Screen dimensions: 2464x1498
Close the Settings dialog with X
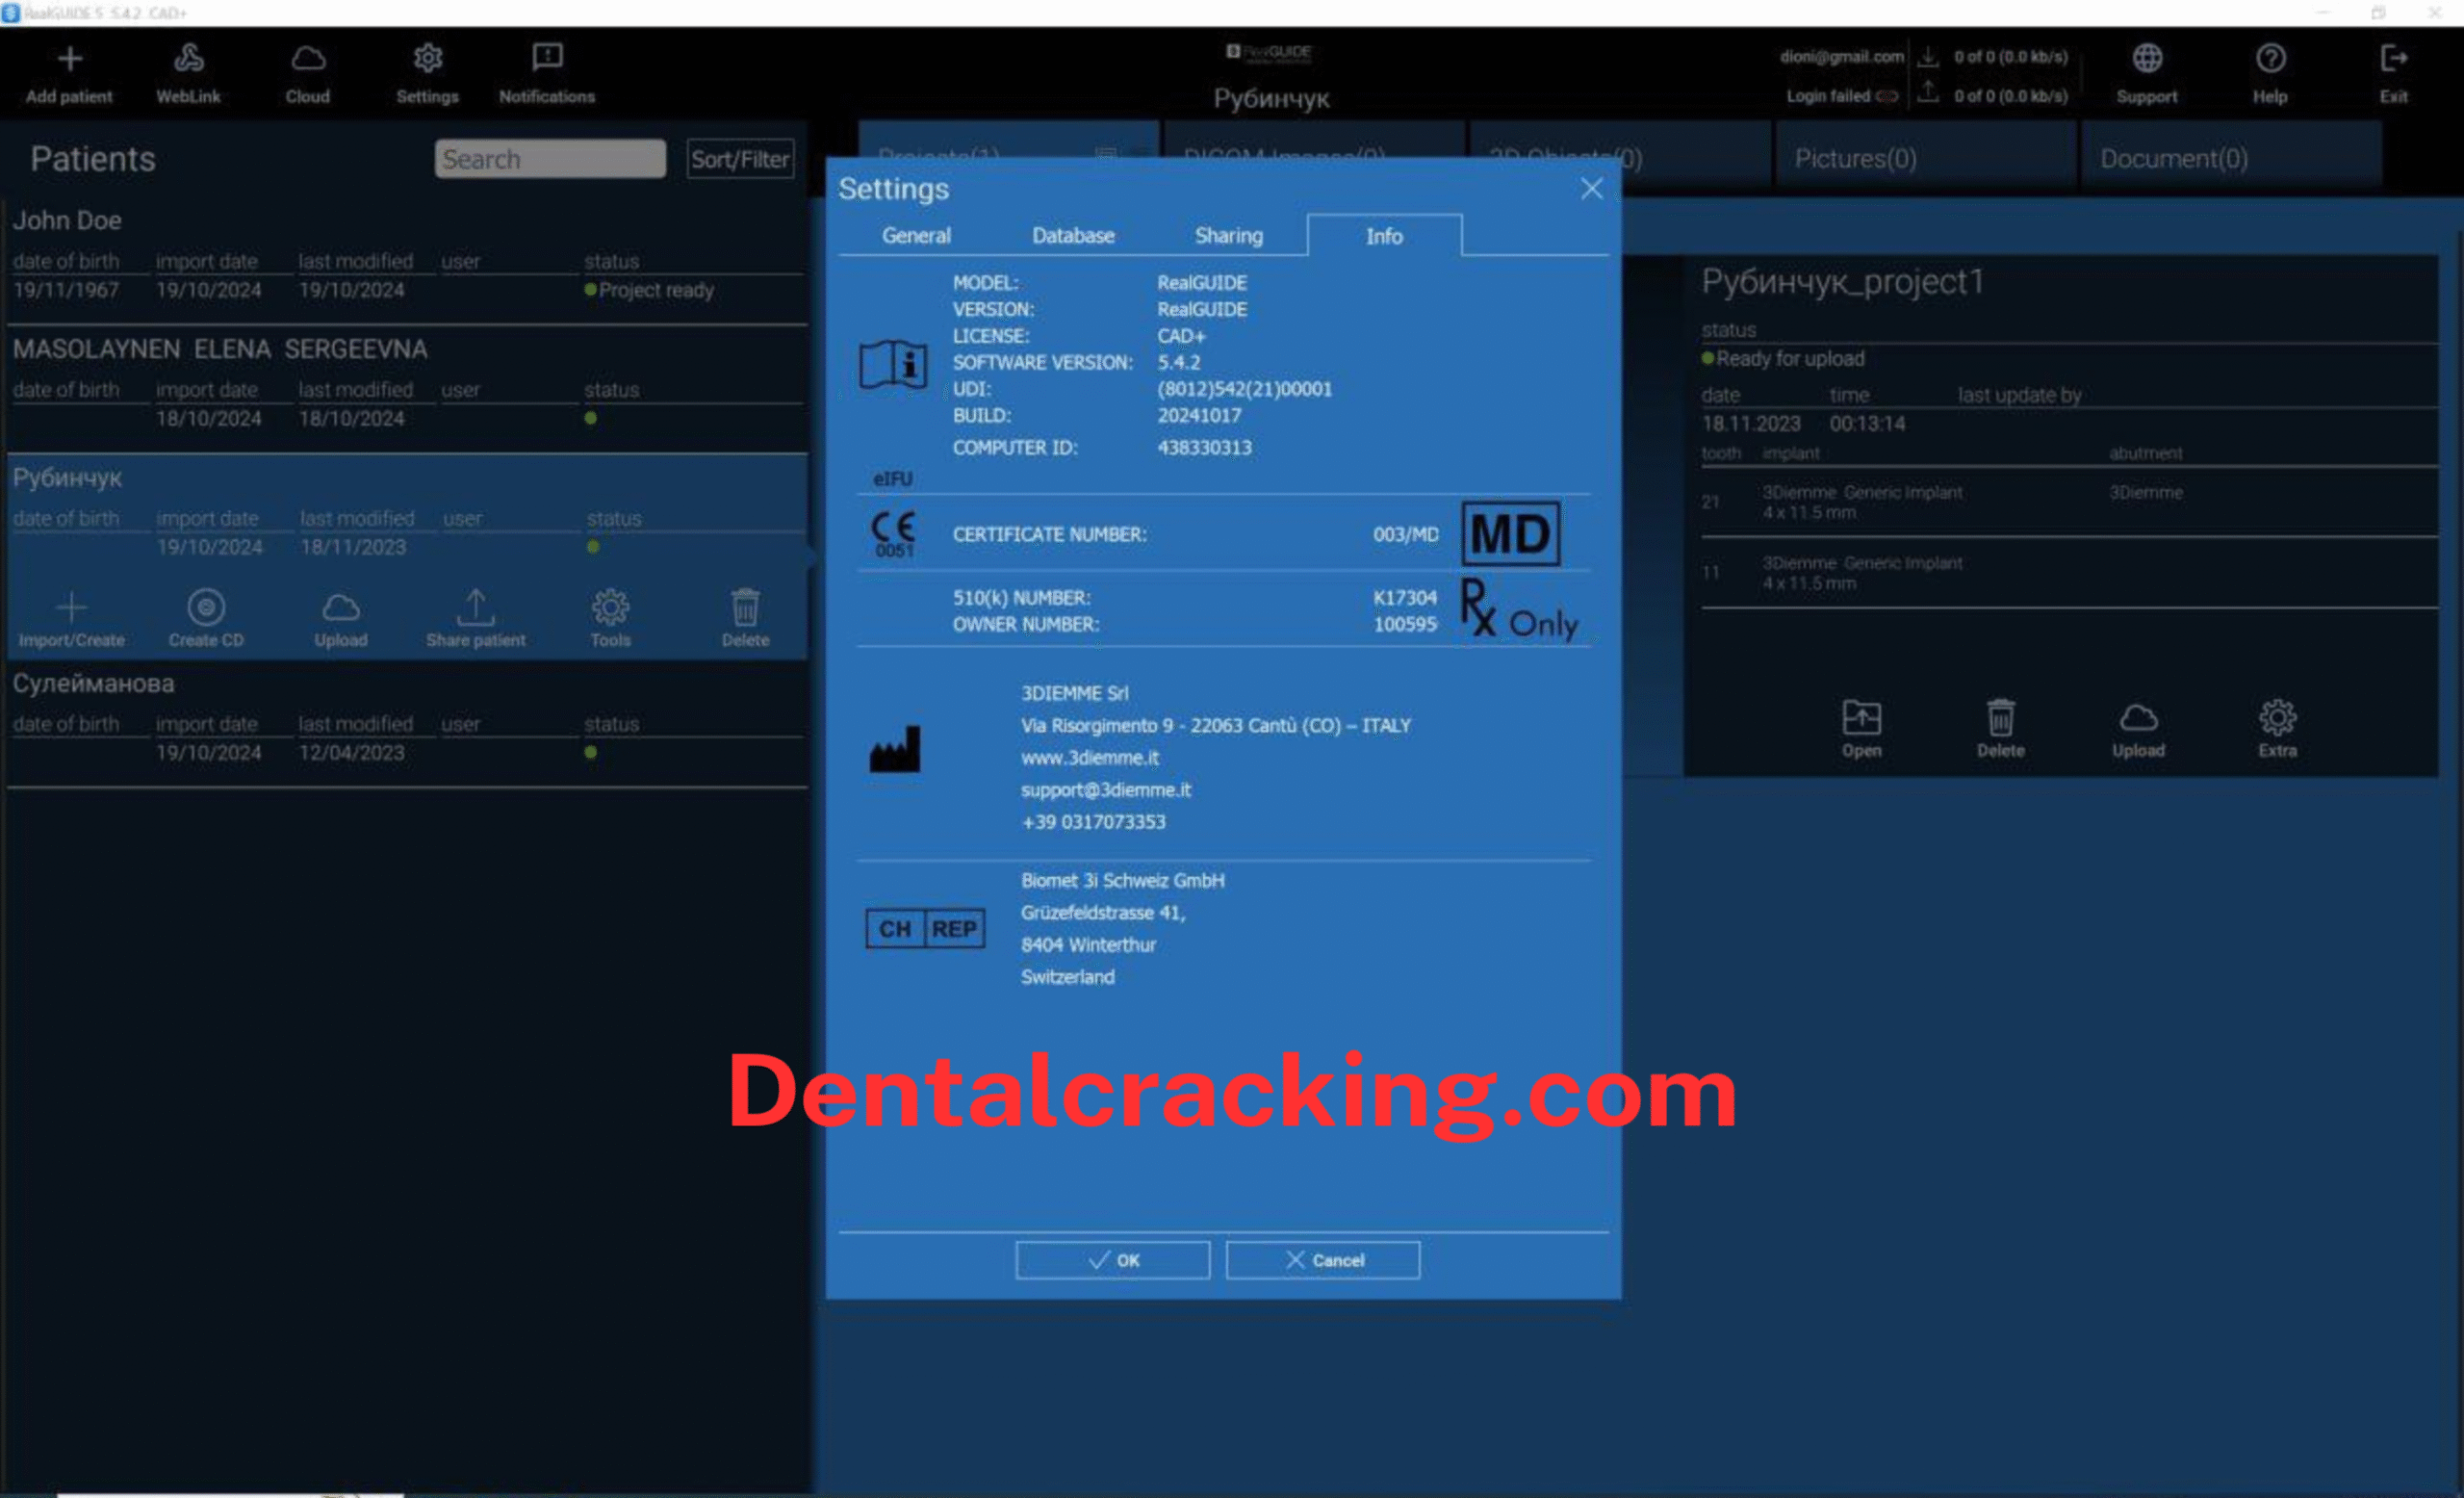tap(1592, 189)
